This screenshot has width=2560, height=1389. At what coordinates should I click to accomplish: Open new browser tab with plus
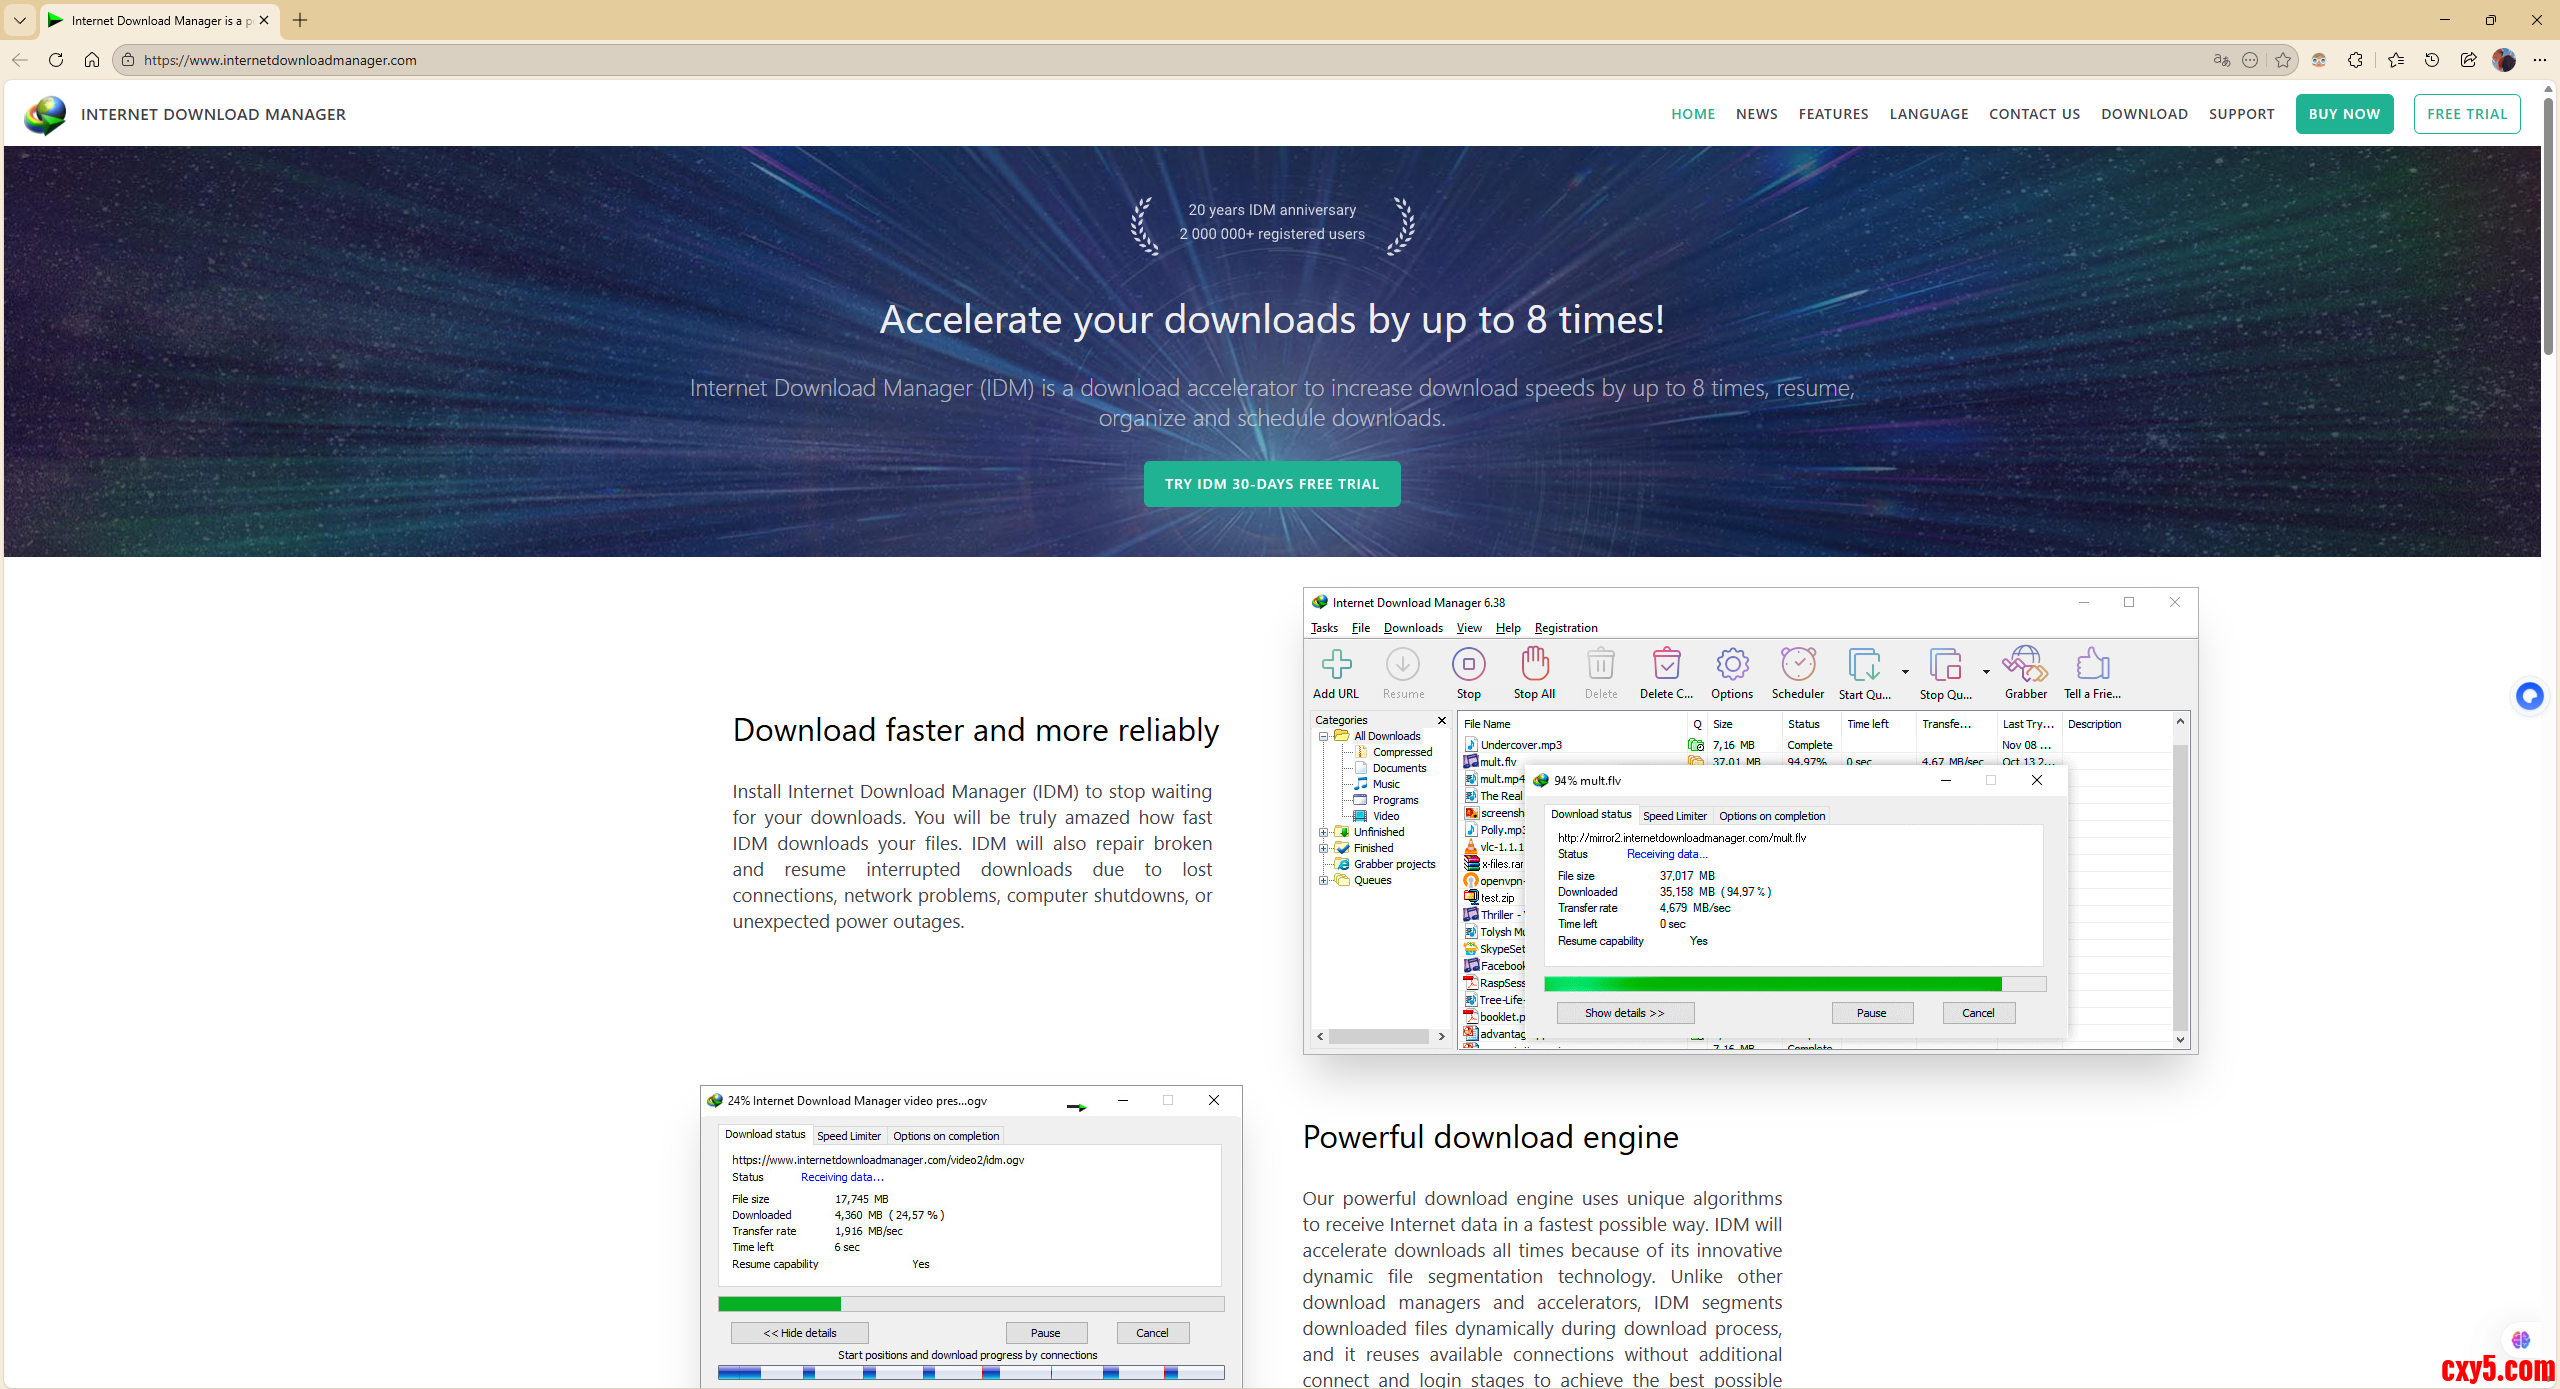[x=300, y=20]
